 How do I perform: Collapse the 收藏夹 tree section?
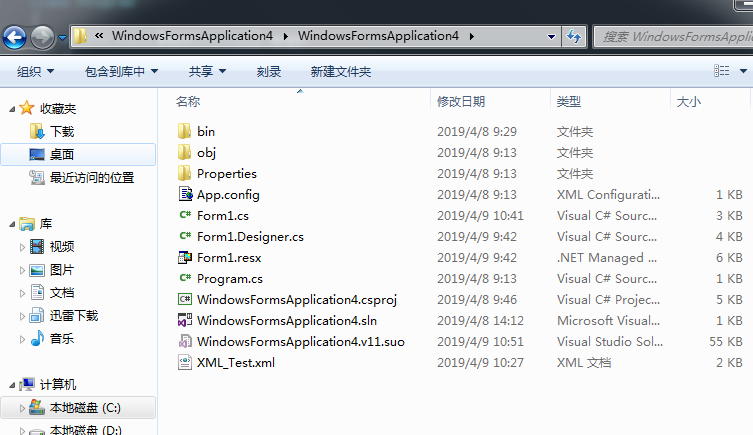click(12, 109)
